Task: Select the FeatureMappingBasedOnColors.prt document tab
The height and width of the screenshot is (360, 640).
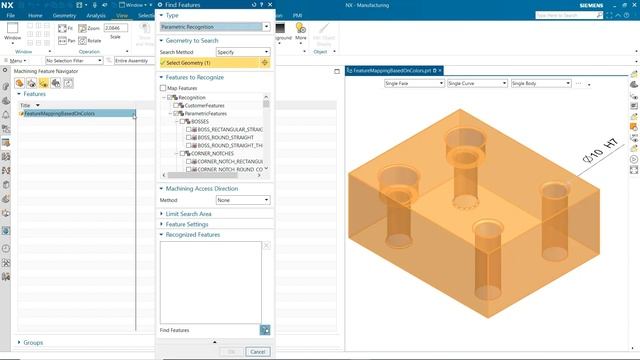Action: [x=394, y=71]
